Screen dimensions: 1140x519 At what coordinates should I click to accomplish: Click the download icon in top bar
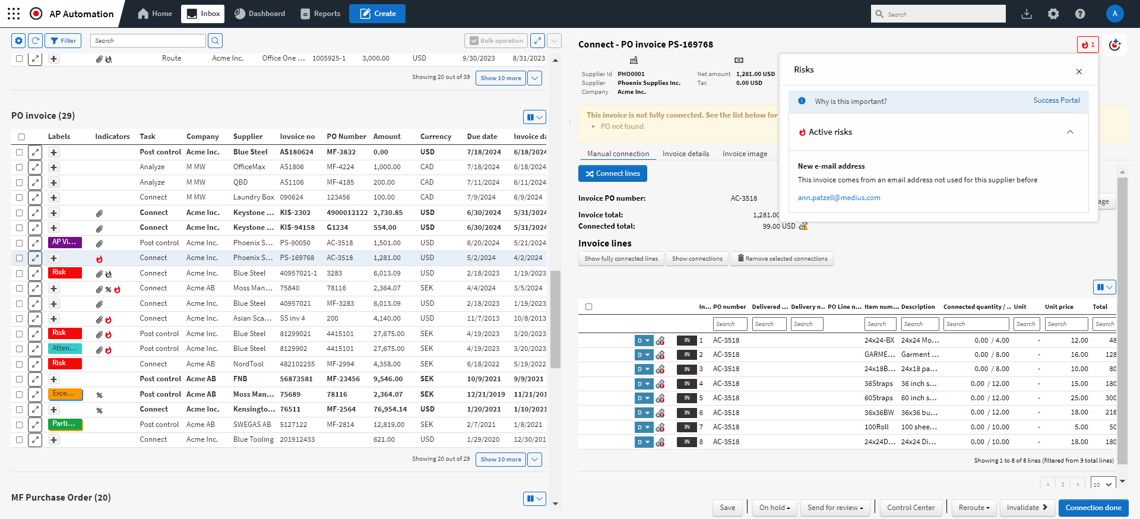tap(1027, 14)
